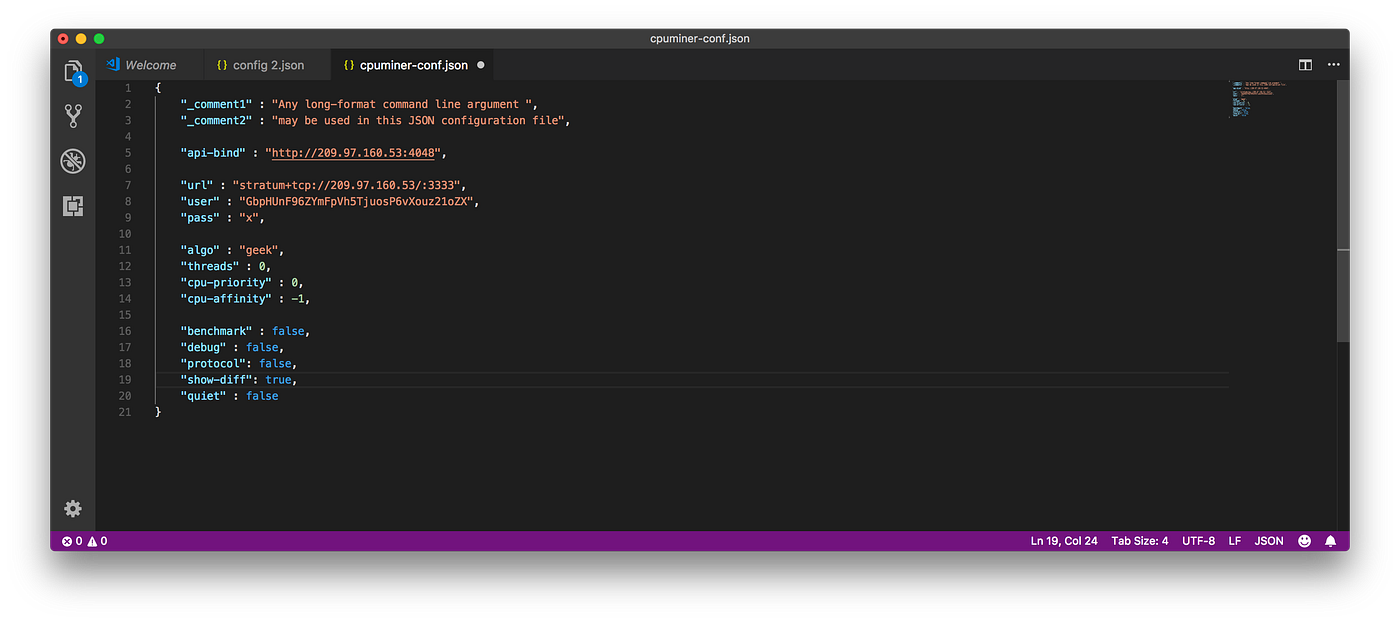Click the "api-bind" key

click(213, 153)
